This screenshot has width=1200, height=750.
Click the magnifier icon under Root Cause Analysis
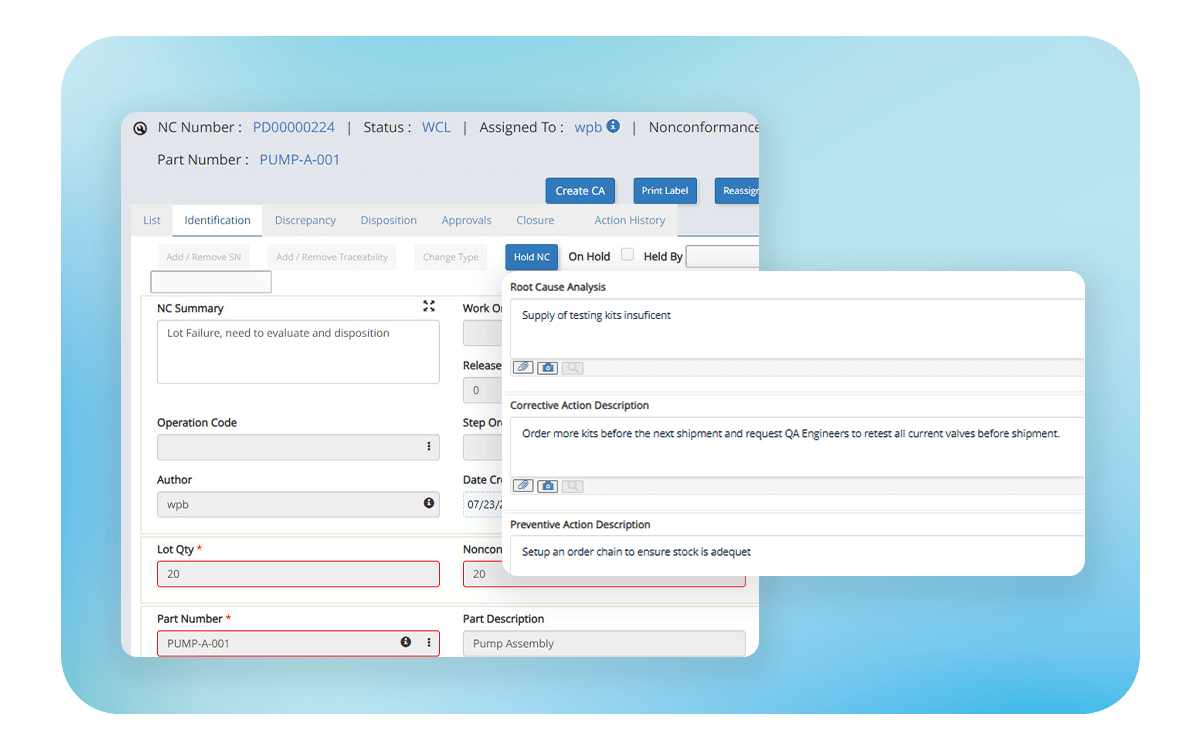point(572,368)
